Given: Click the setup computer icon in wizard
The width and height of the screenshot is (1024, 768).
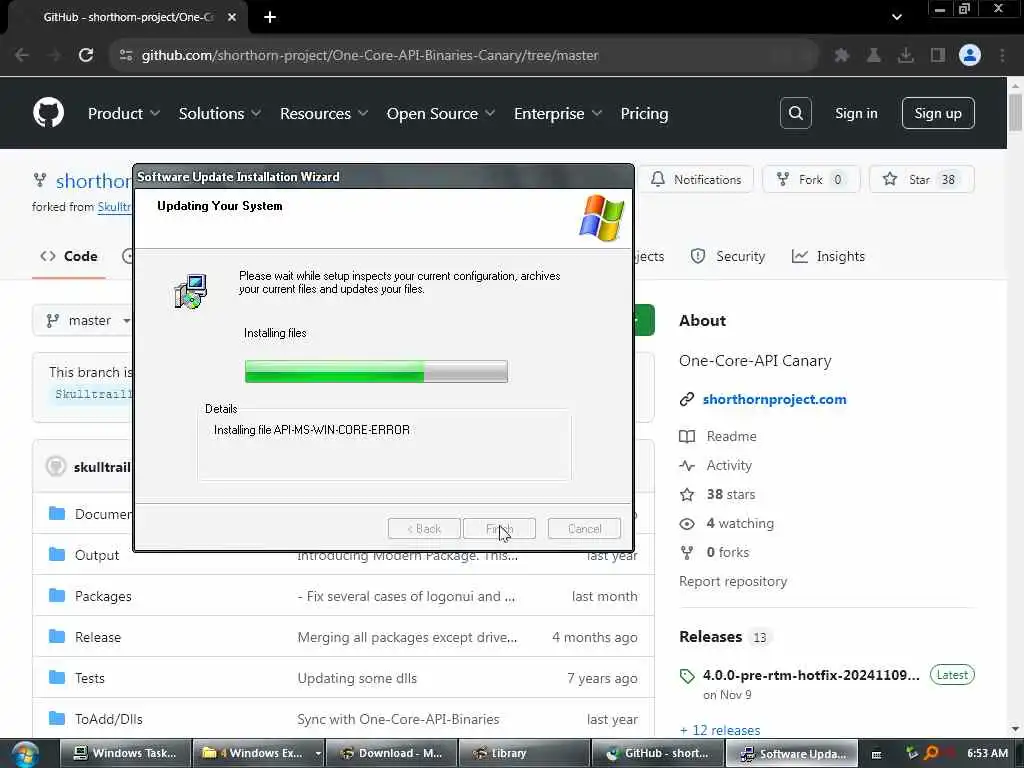Looking at the screenshot, I should click(x=191, y=291).
